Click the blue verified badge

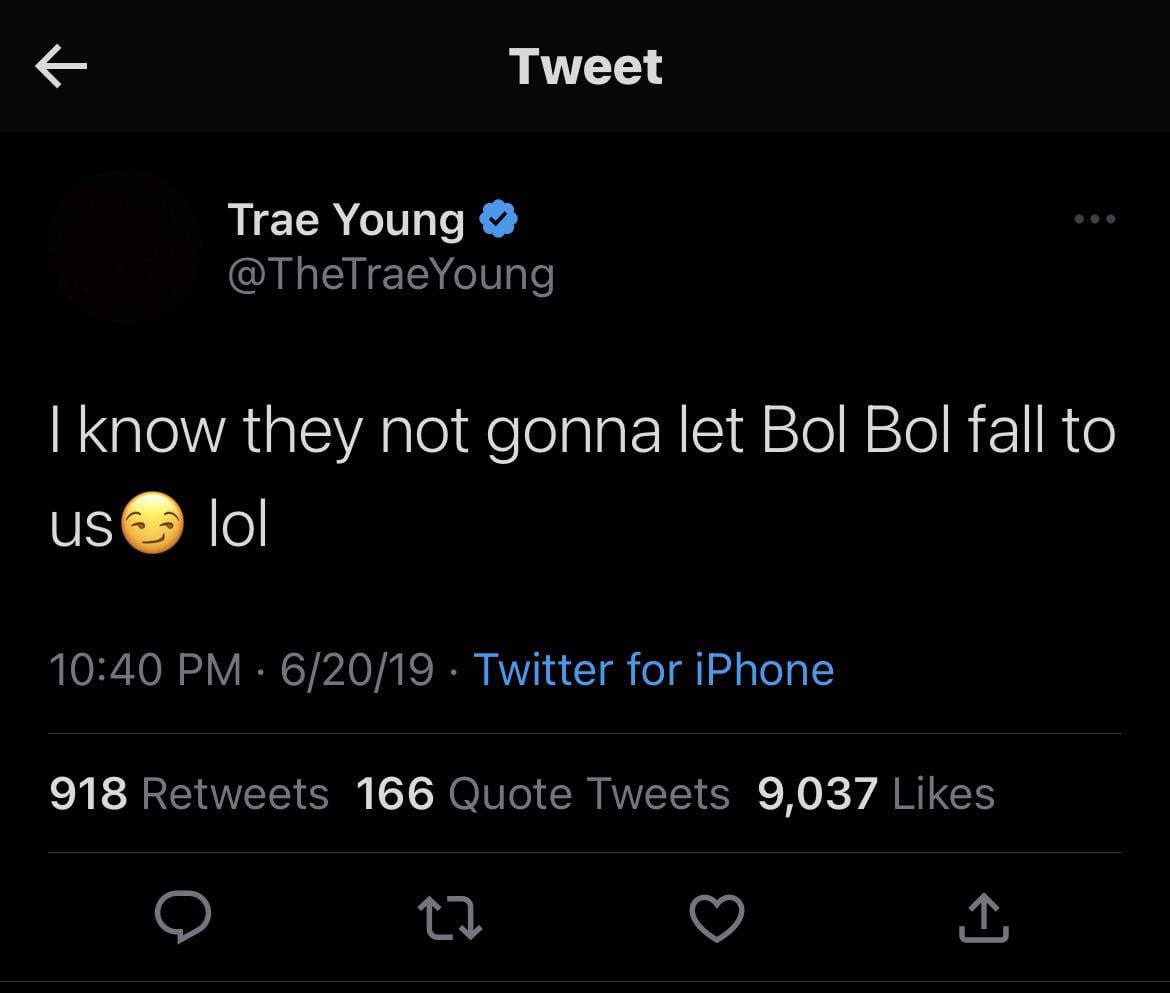[x=498, y=218]
